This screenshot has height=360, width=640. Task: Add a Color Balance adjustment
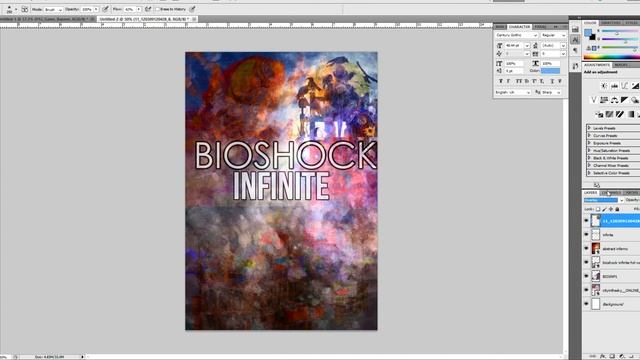(x=614, y=100)
